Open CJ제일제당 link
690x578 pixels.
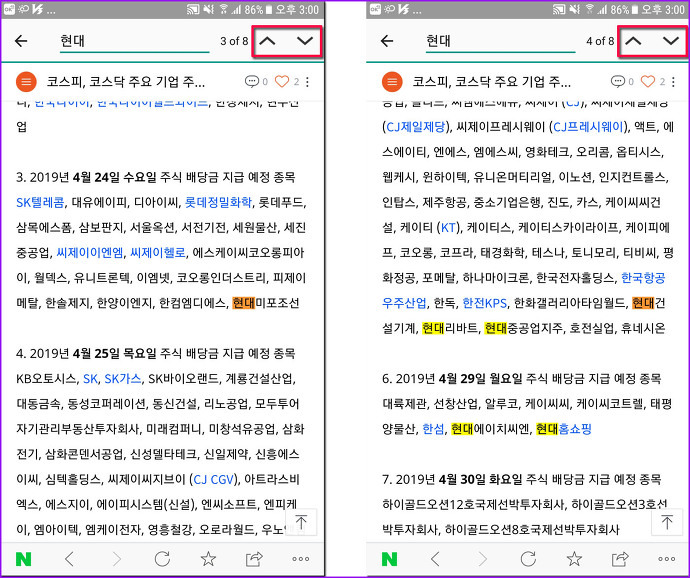pyautogui.click(x=415, y=127)
